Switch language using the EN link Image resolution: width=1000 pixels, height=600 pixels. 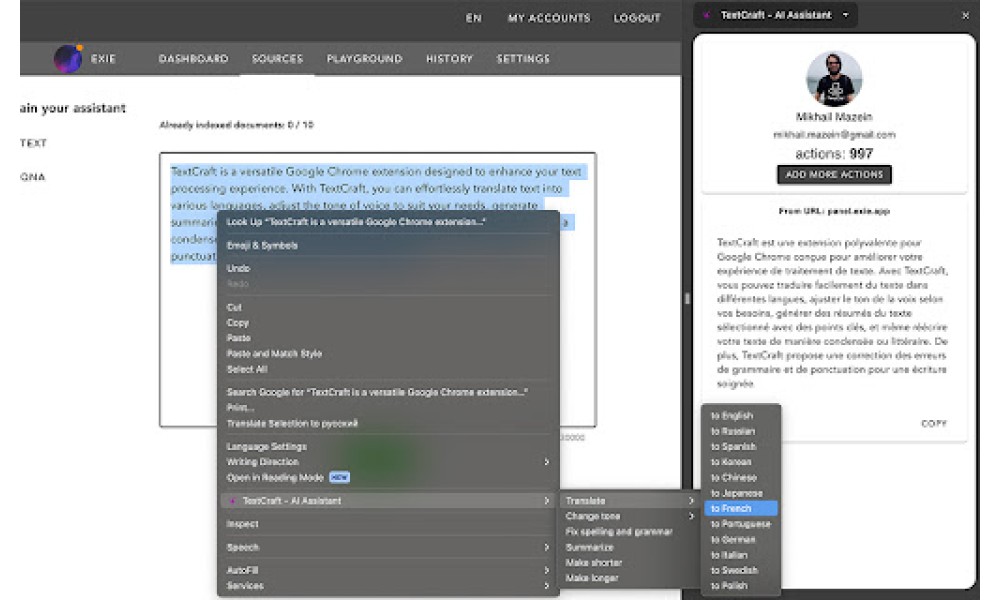click(474, 18)
